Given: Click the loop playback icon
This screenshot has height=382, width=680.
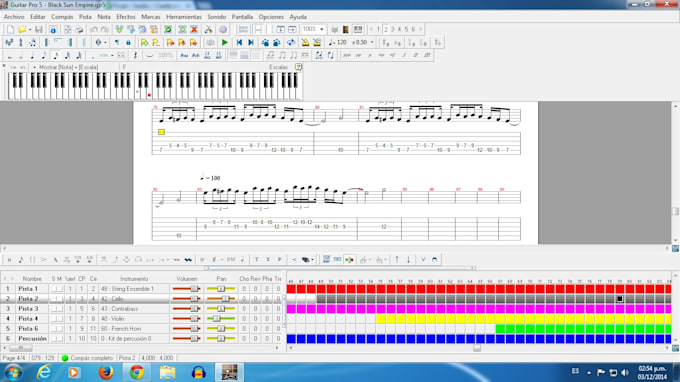Looking at the screenshot, I should point(291,42).
